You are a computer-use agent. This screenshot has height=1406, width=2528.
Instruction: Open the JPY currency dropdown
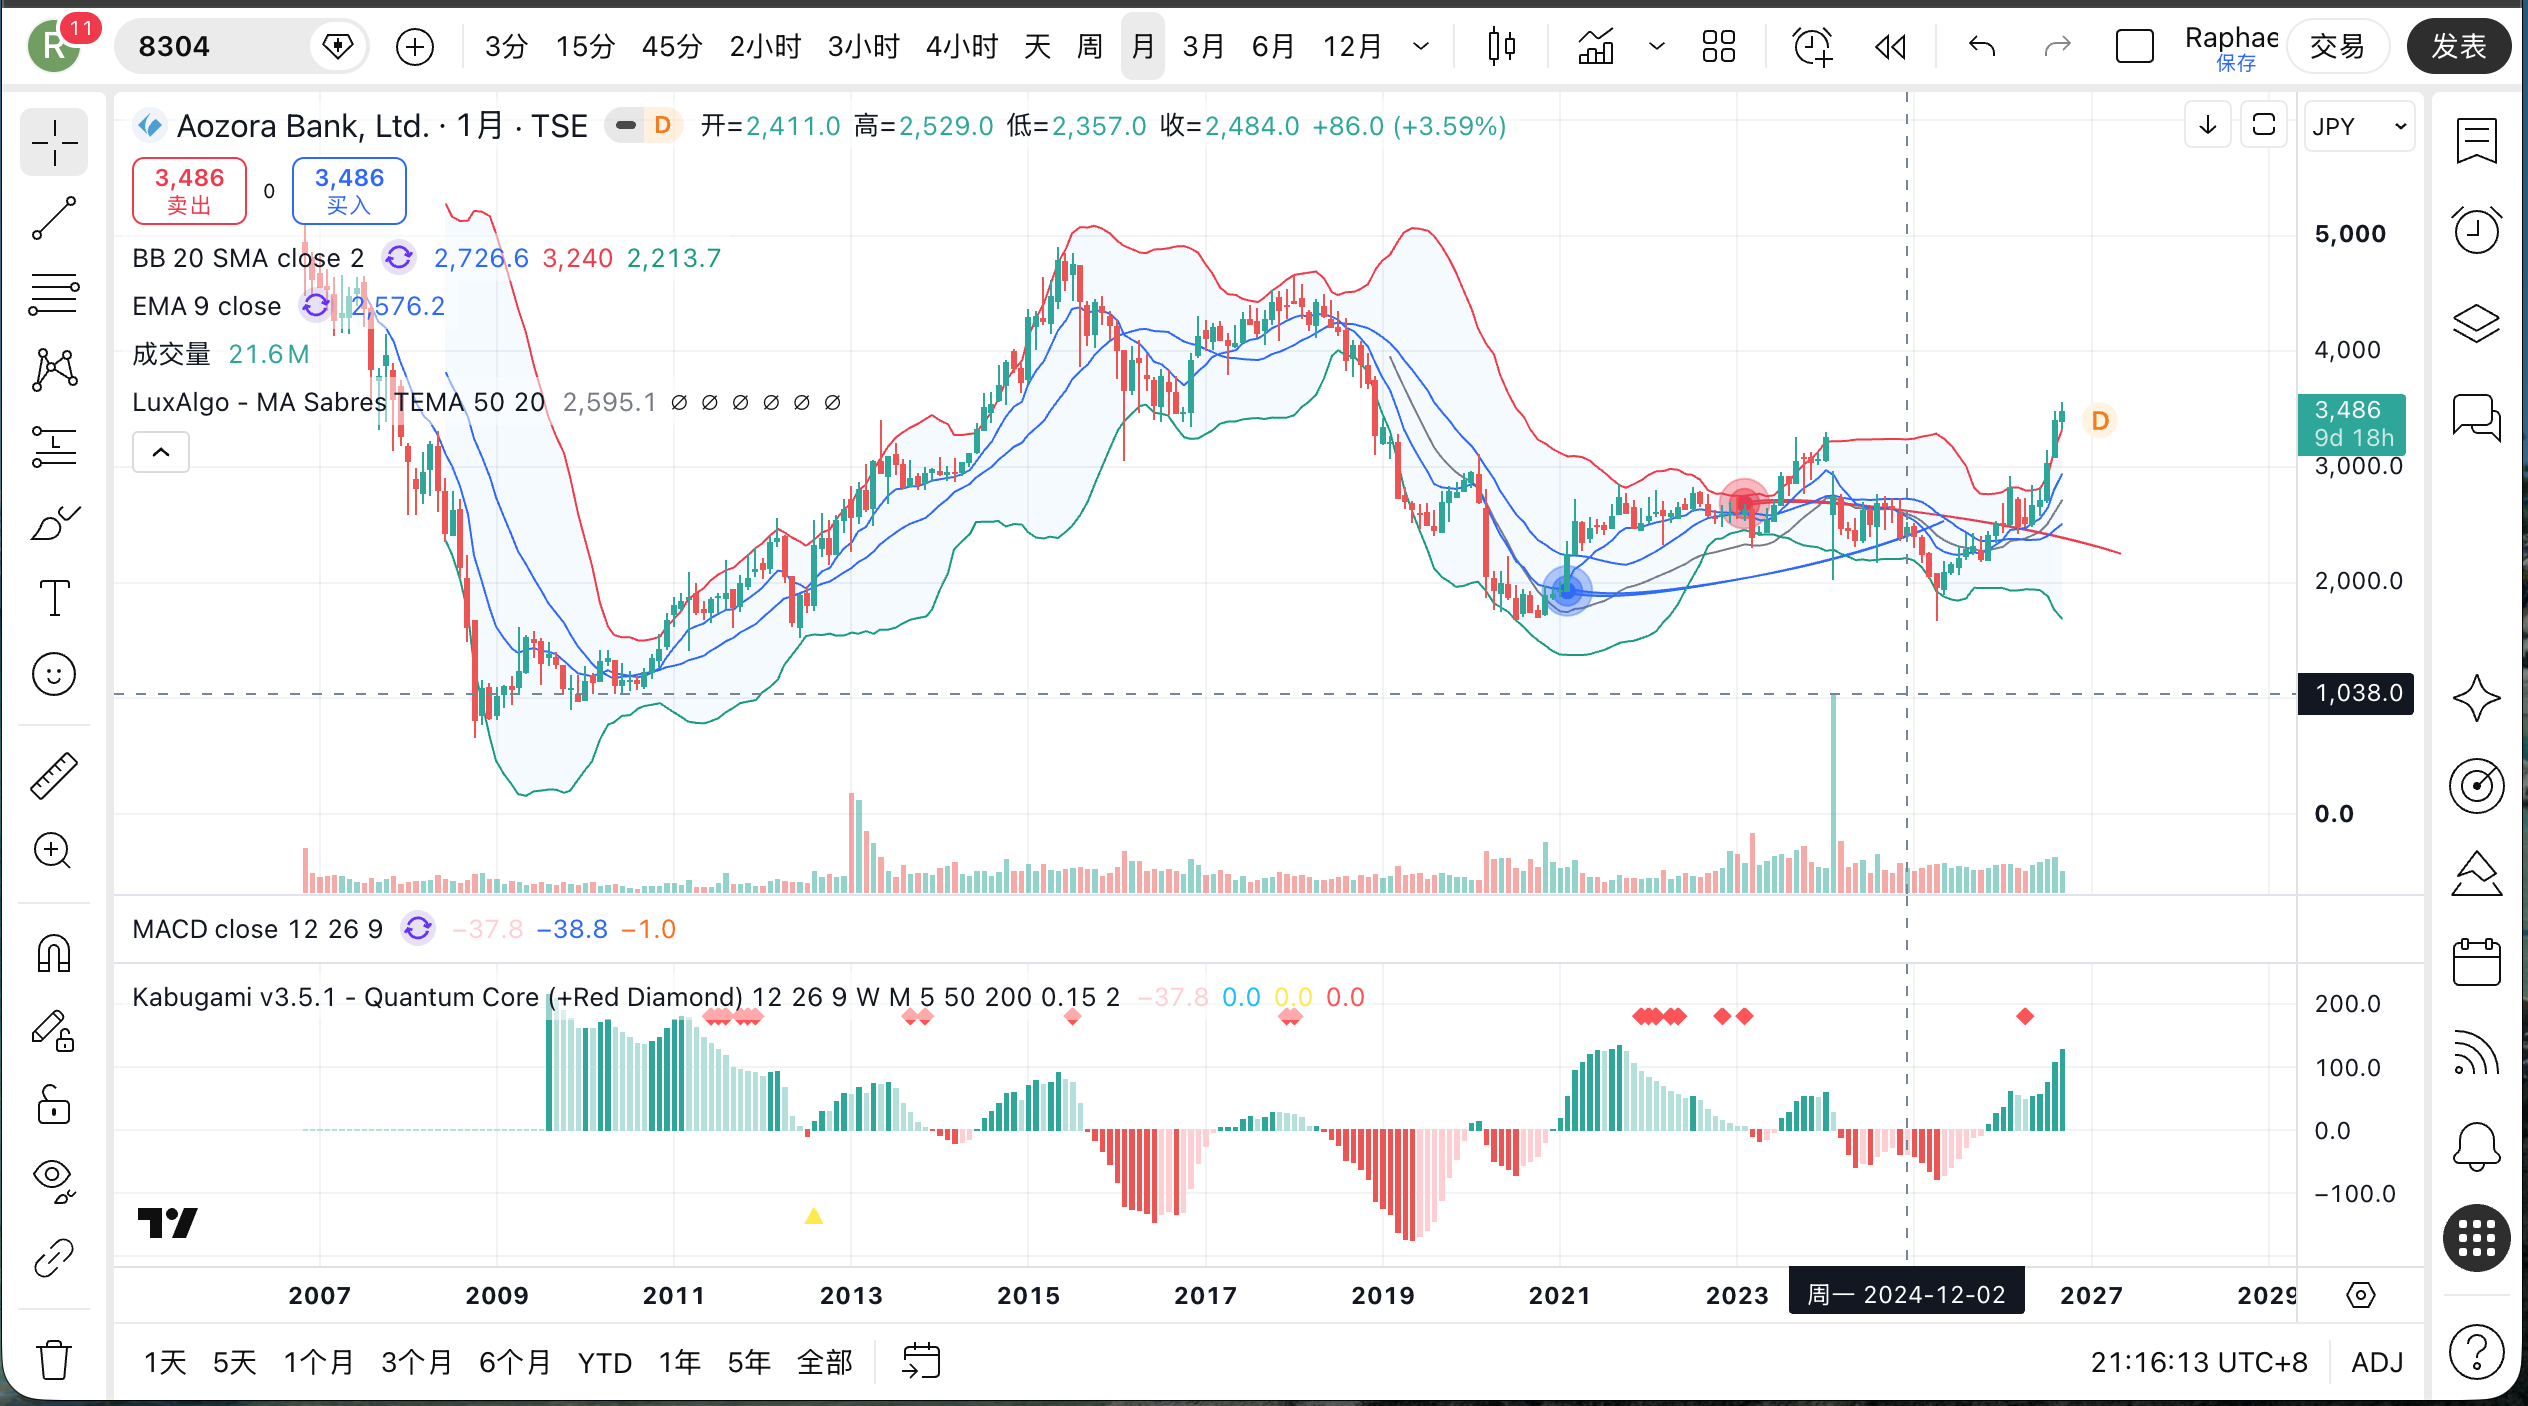pos(2359,126)
